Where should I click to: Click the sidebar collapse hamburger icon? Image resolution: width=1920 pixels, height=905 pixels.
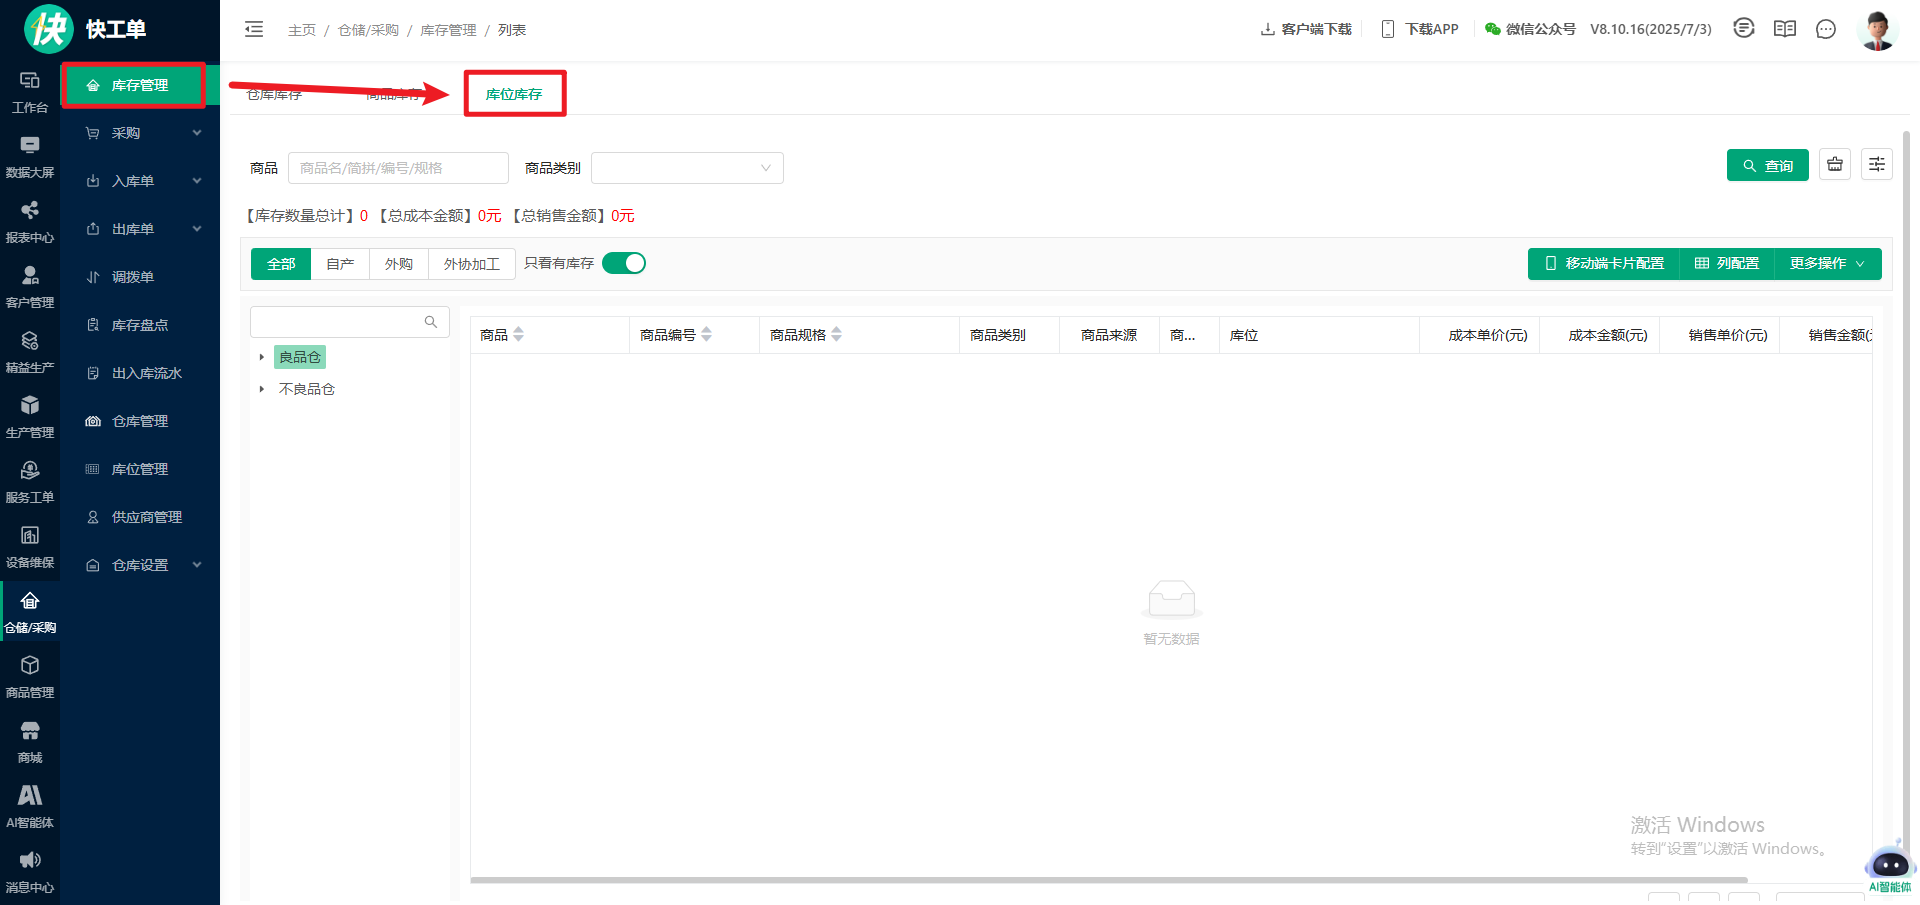(x=254, y=29)
